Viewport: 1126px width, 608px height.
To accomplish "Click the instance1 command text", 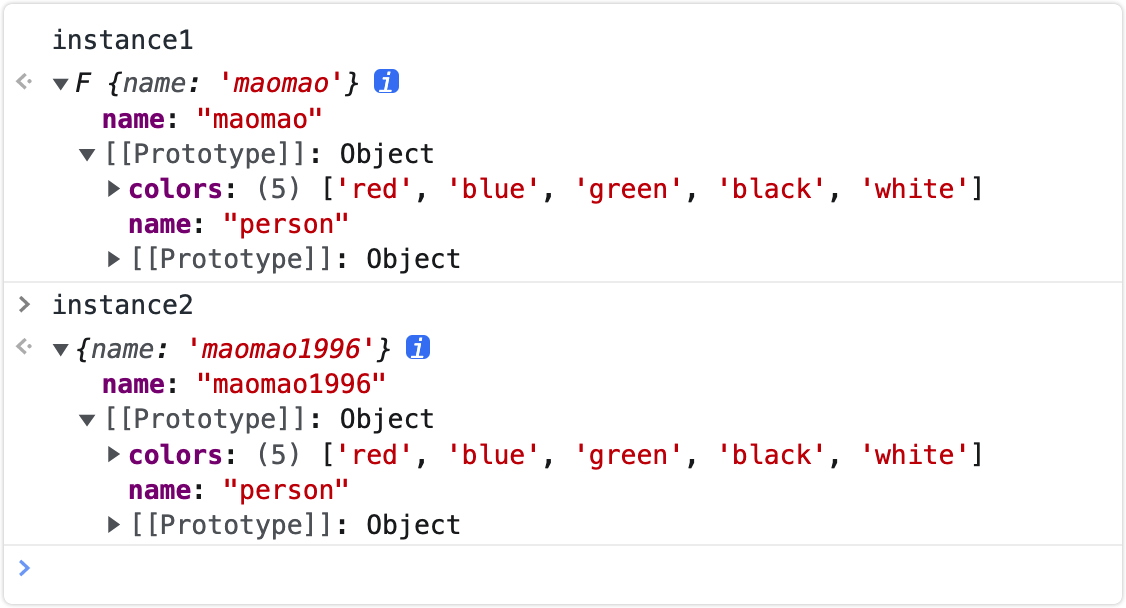I will click(x=123, y=40).
